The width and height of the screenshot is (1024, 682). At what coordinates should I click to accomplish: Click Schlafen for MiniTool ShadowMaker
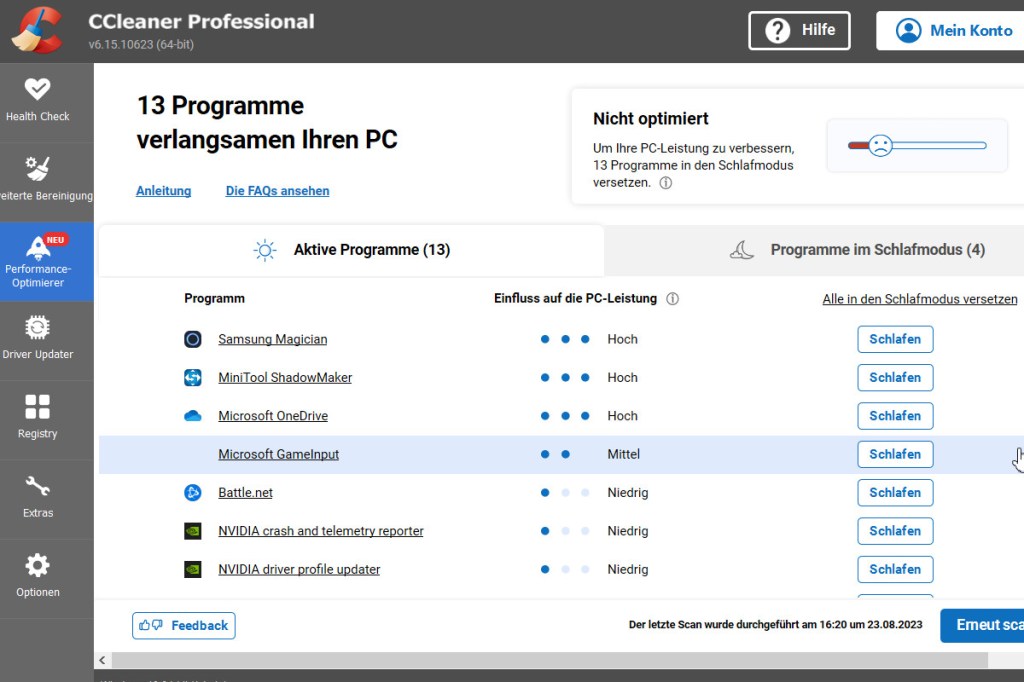(x=895, y=378)
